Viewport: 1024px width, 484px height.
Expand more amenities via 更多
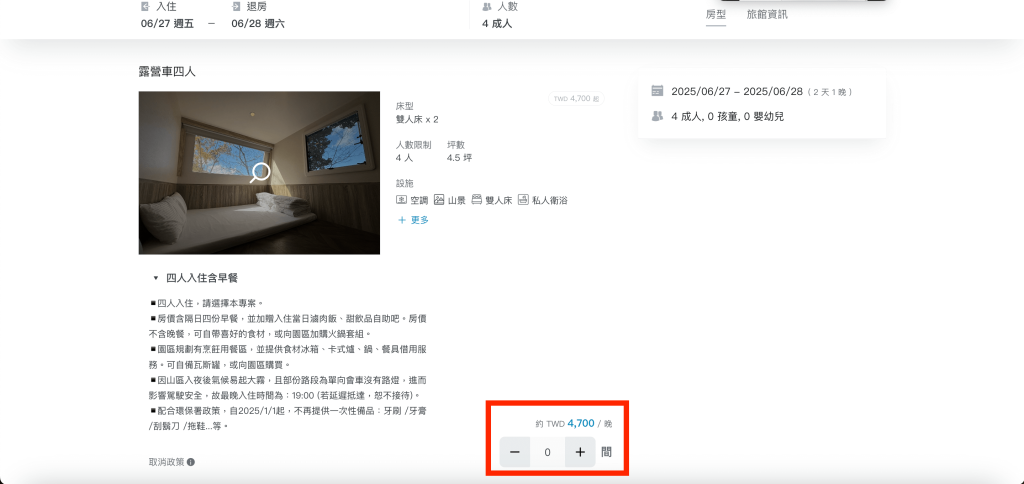pyautogui.click(x=413, y=220)
